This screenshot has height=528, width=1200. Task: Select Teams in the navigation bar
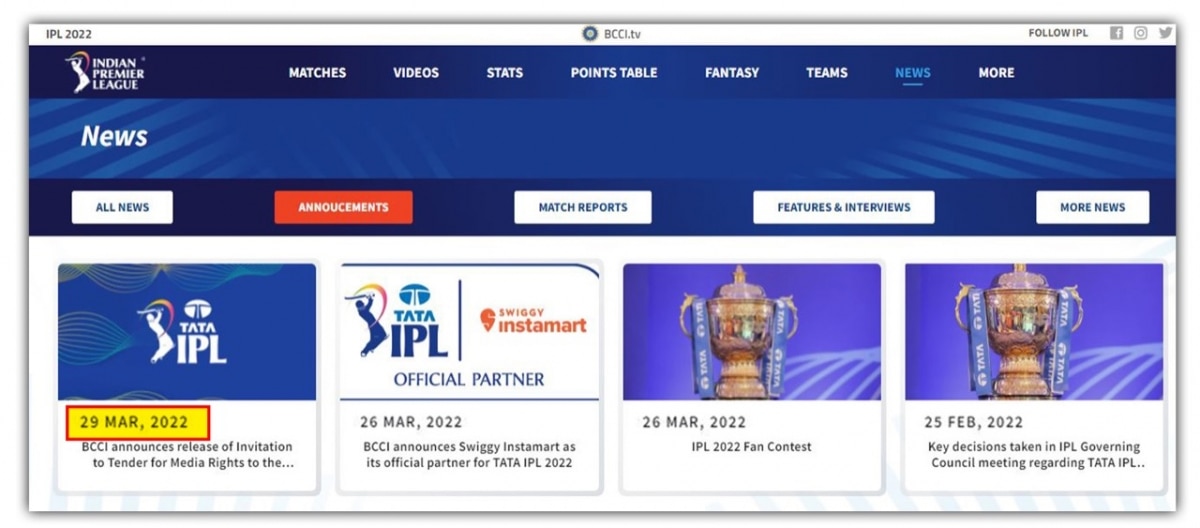[827, 73]
